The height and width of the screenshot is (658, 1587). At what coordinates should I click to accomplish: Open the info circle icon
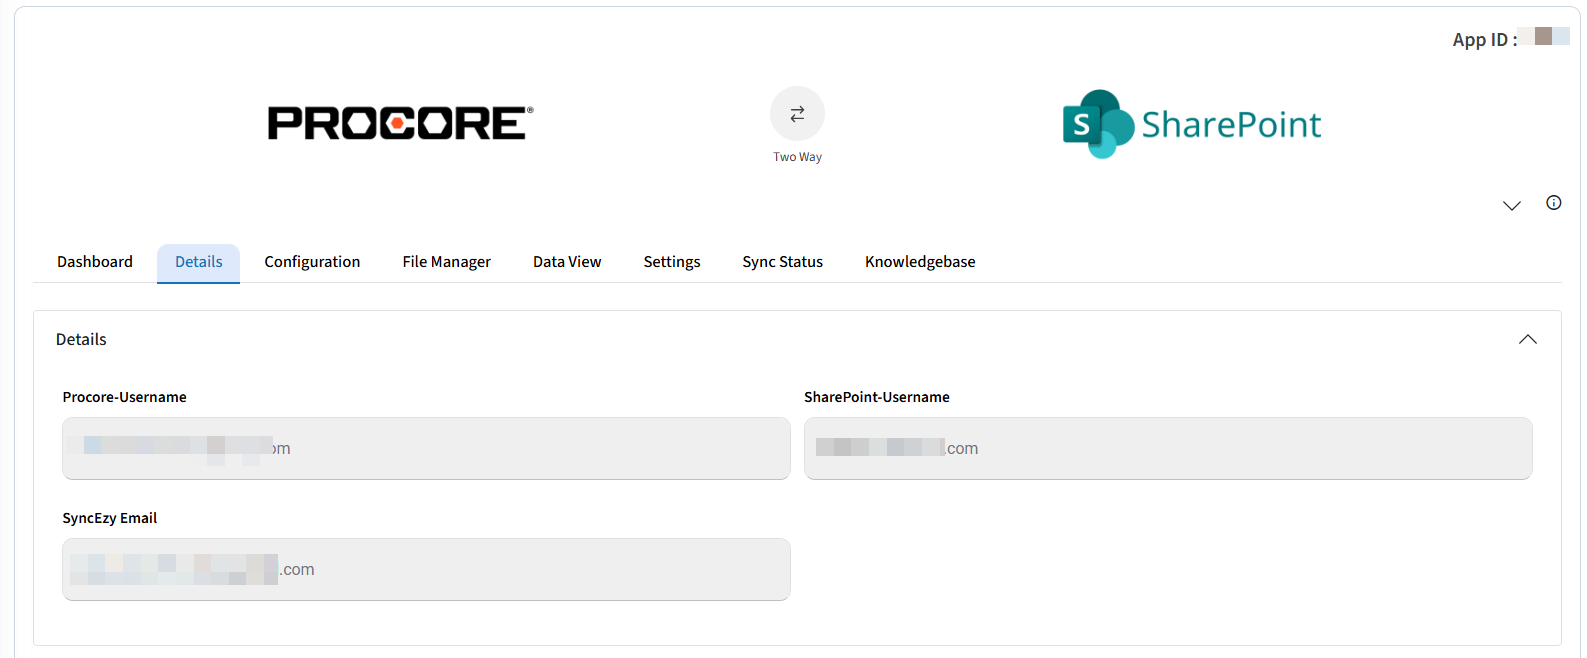[x=1553, y=203]
